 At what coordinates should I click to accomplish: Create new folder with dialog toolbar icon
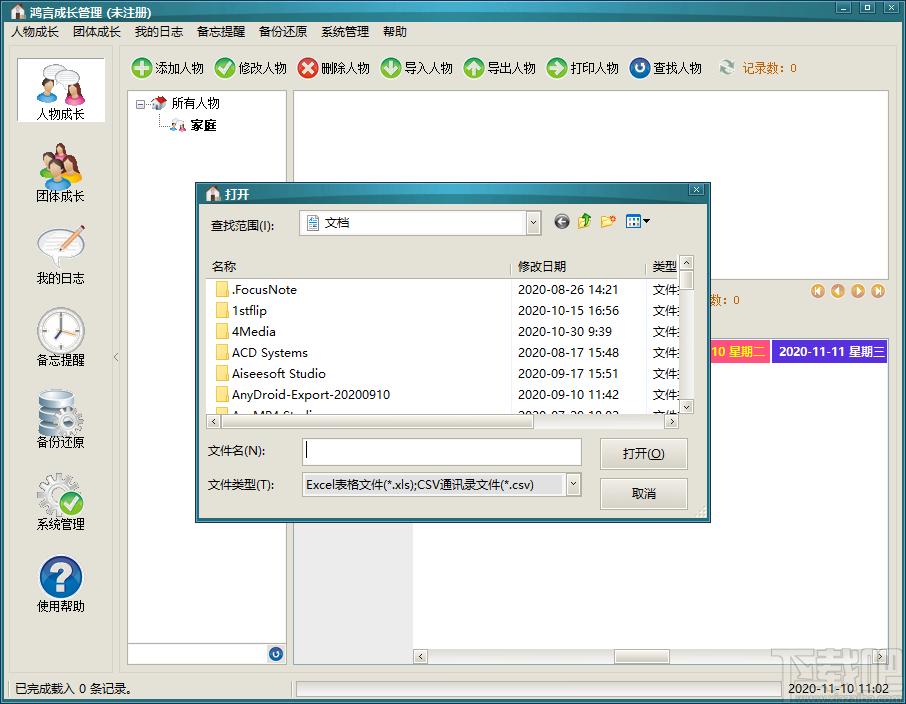(x=608, y=221)
